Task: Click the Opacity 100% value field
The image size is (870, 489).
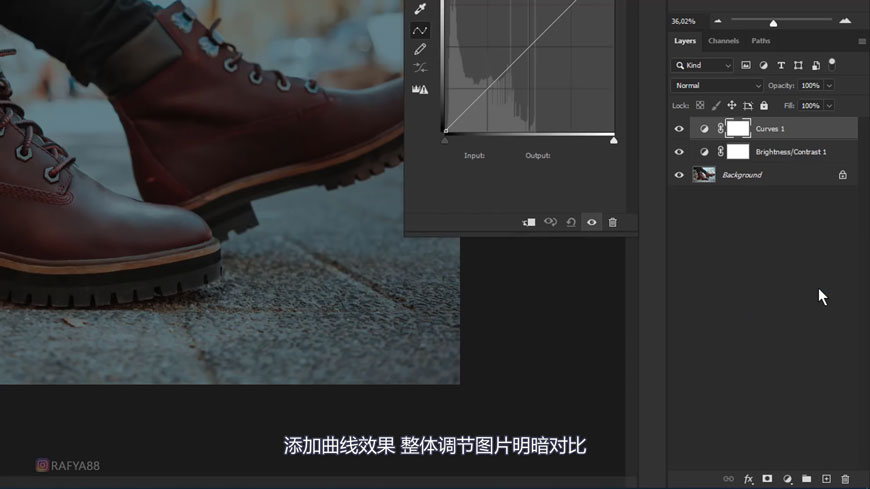Action: (811, 85)
